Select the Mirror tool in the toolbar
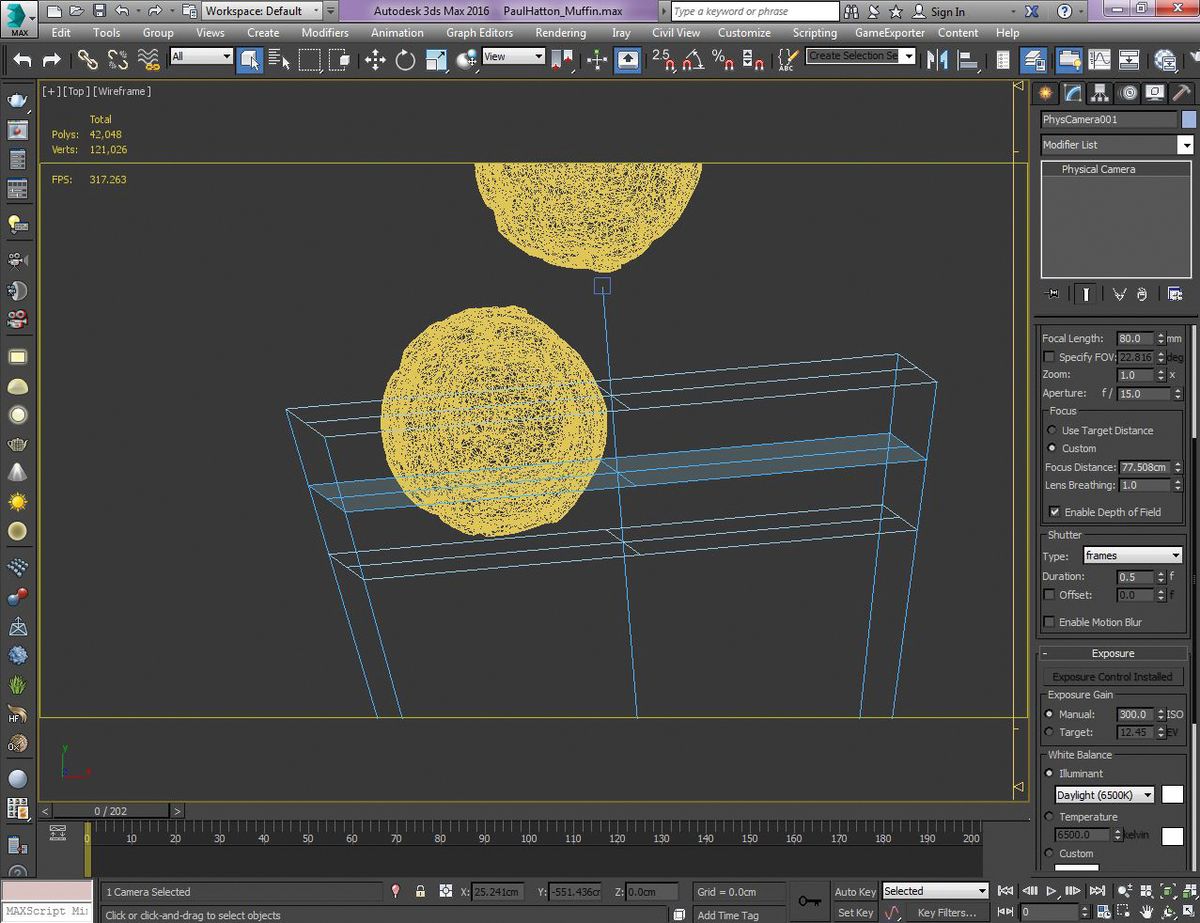The height and width of the screenshot is (923, 1200). [938, 60]
